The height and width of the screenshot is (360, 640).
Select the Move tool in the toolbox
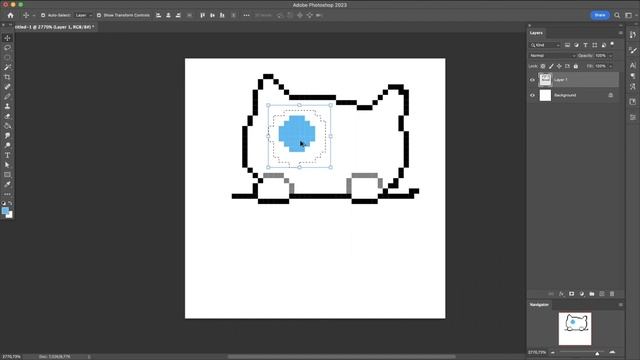(x=7, y=38)
